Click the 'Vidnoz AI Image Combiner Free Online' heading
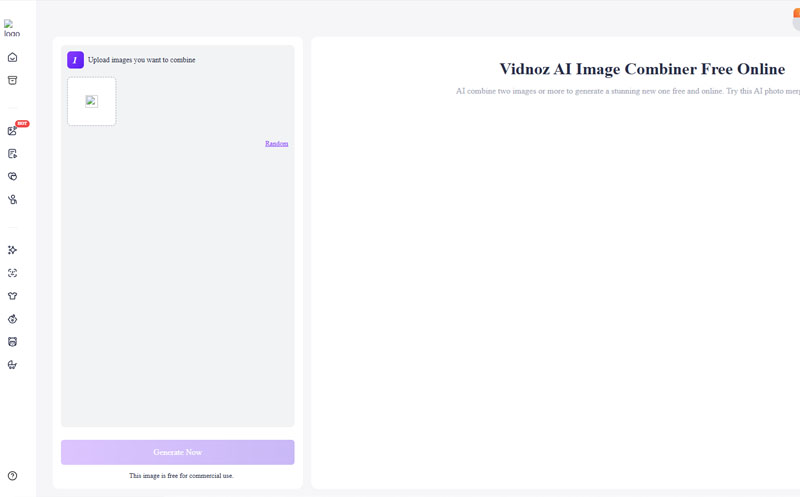The height and width of the screenshot is (497, 800). pos(642,69)
